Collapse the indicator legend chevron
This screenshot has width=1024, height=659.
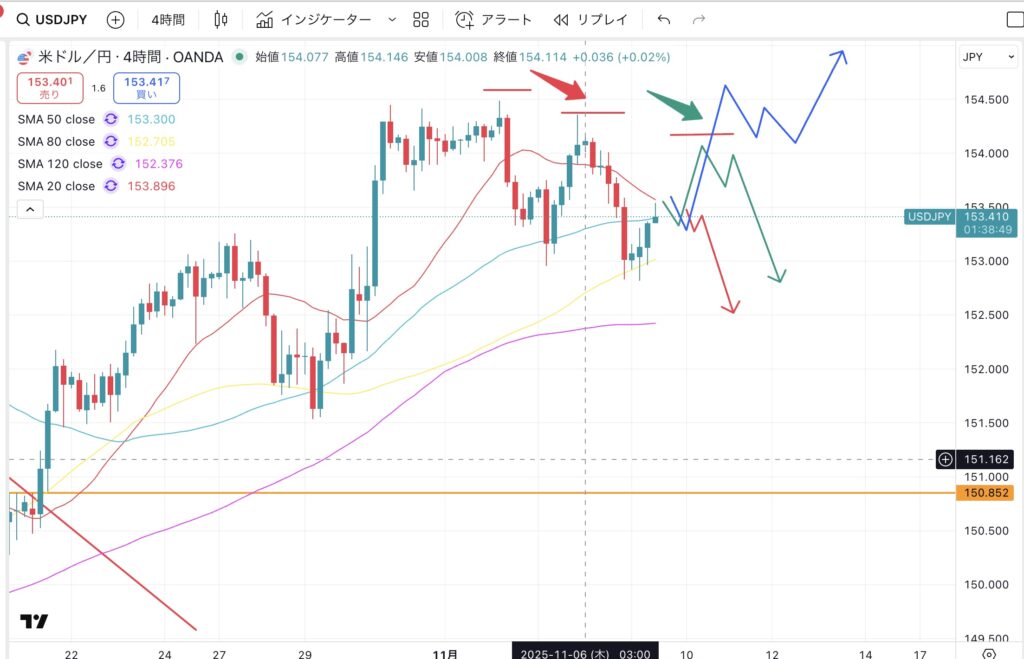click(29, 209)
